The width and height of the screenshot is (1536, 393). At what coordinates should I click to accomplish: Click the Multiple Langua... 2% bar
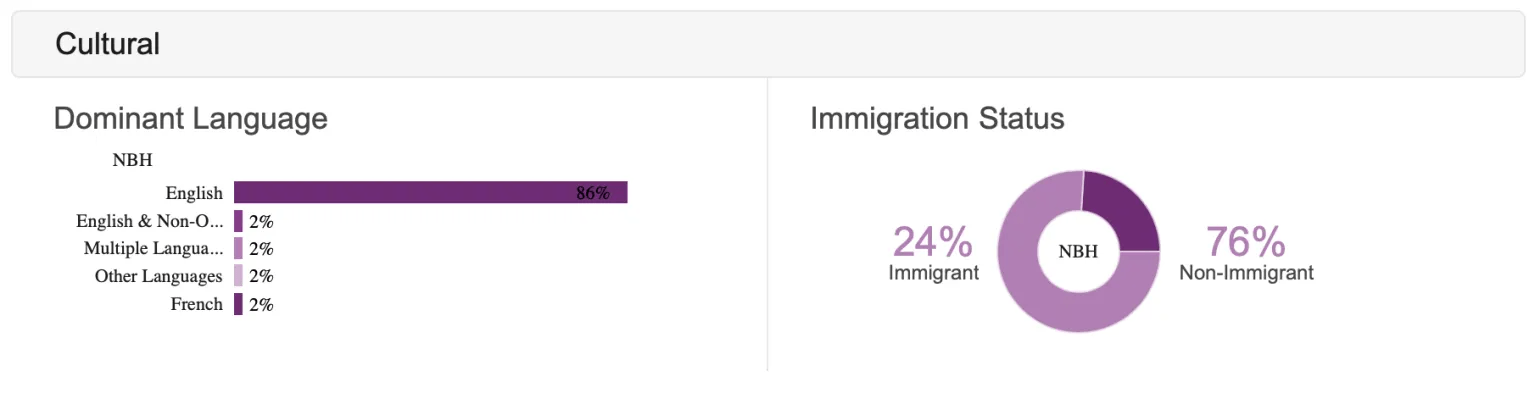pos(238,248)
